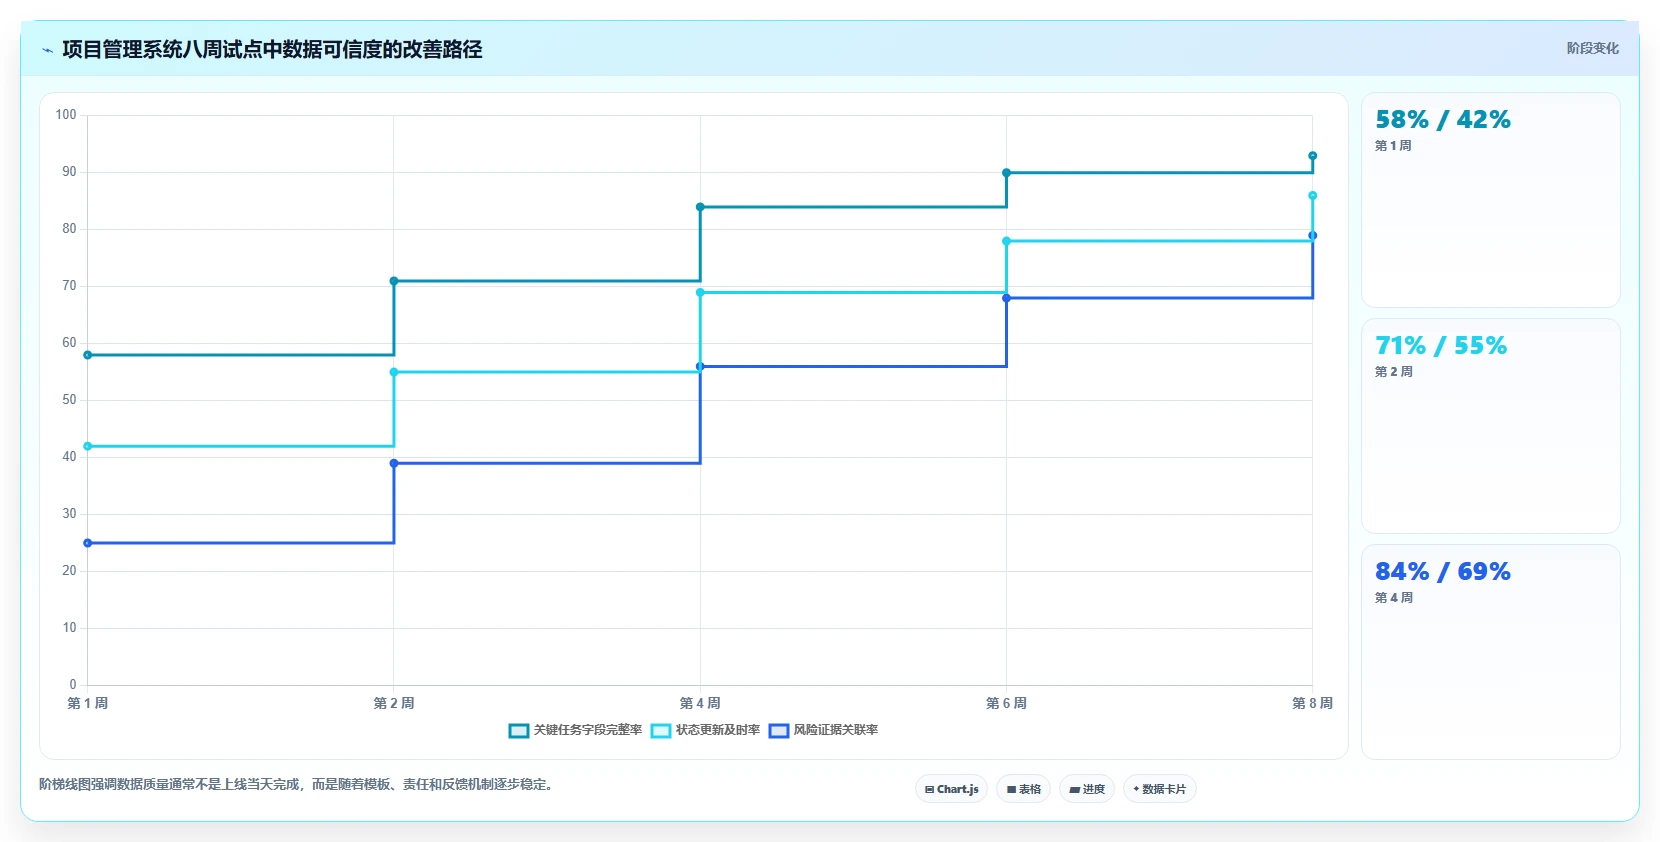Toggle the 风险证据关联率 legend item
Image resolution: width=1660 pixels, height=842 pixels.
click(x=823, y=730)
